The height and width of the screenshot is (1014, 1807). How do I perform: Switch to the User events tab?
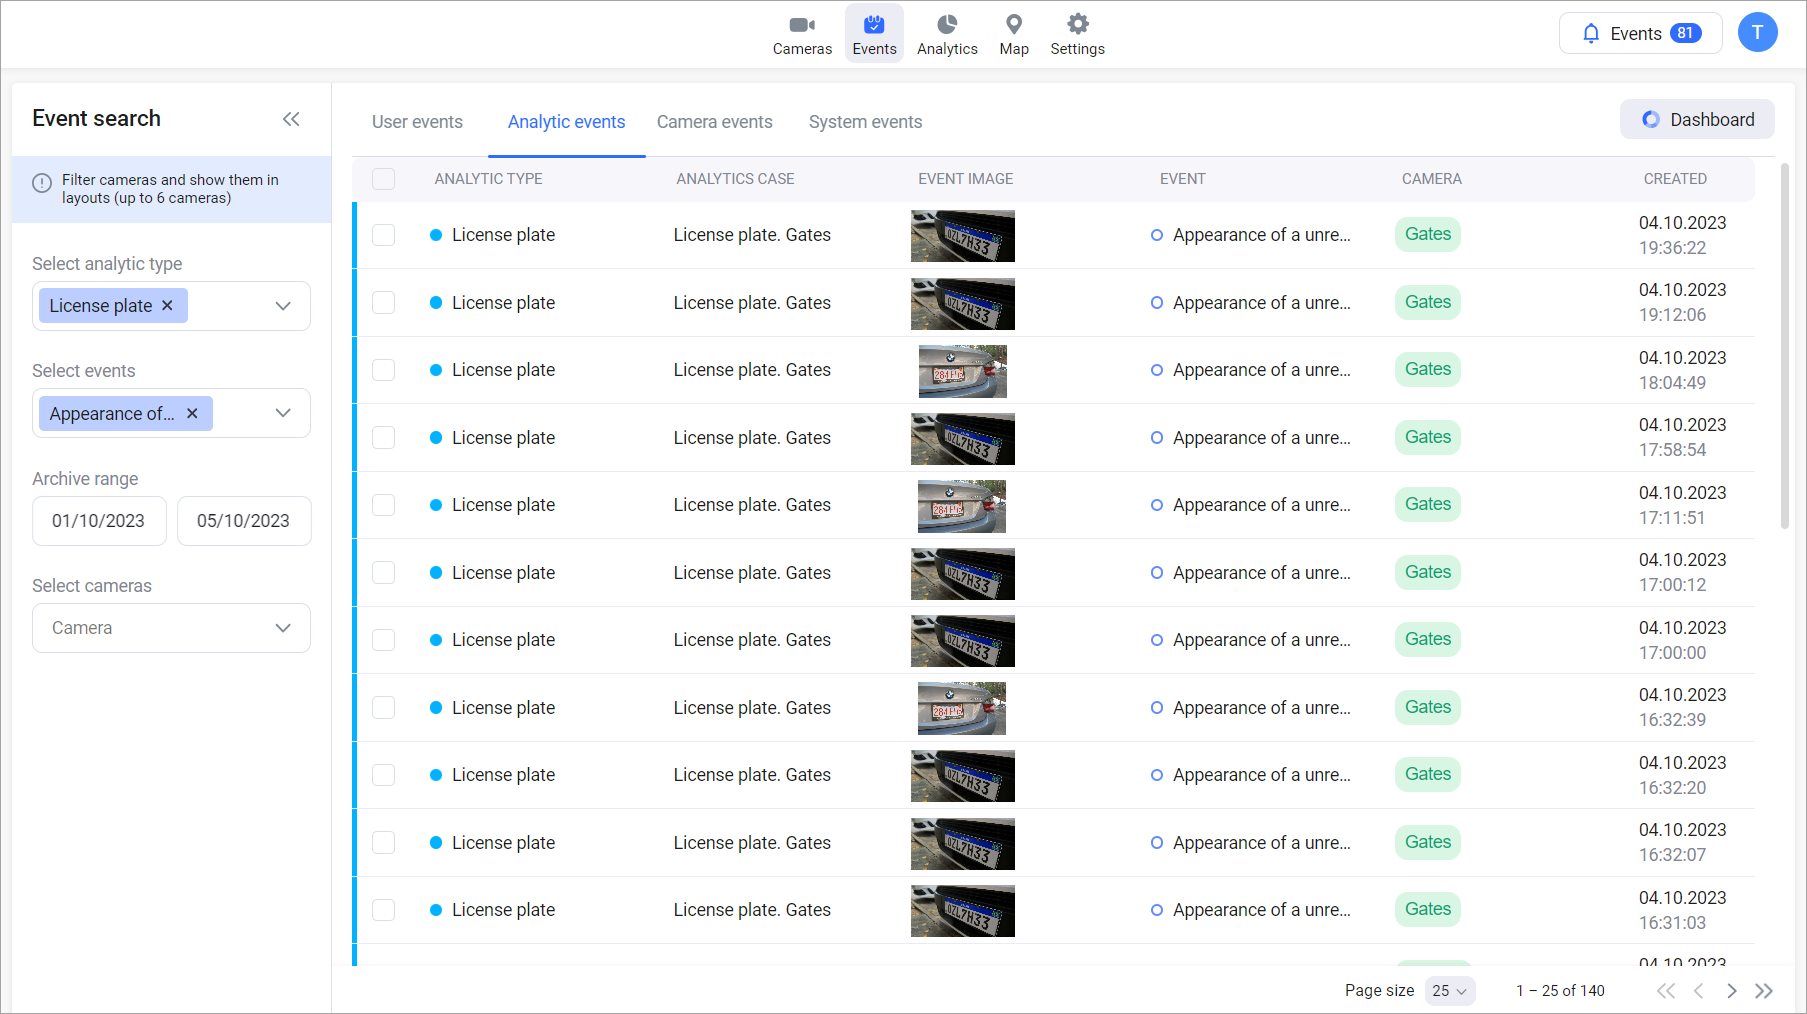pos(417,122)
